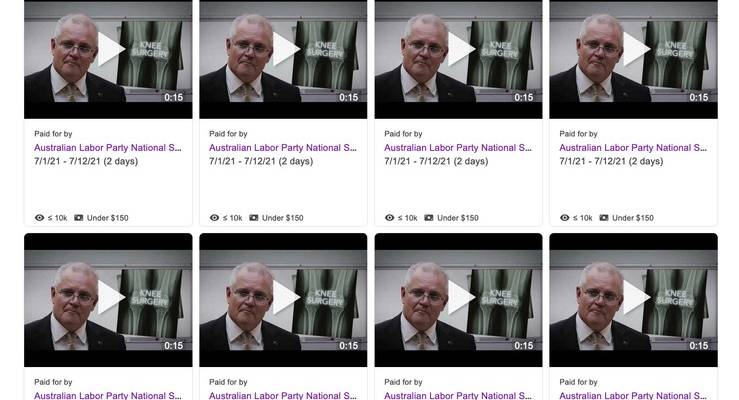739x400 pixels.
Task: Open advertiser link in first bottom-row card
Action: coord(107,396)
